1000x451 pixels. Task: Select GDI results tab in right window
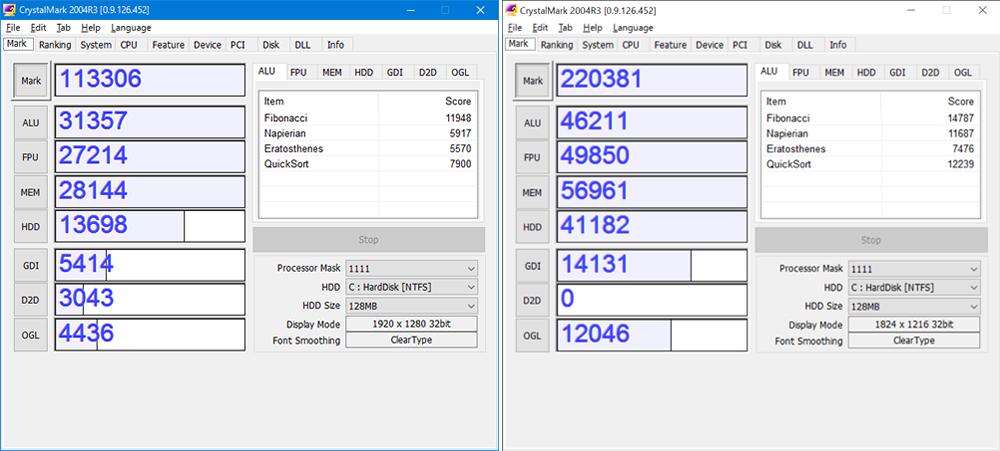(x=897, y=73)
